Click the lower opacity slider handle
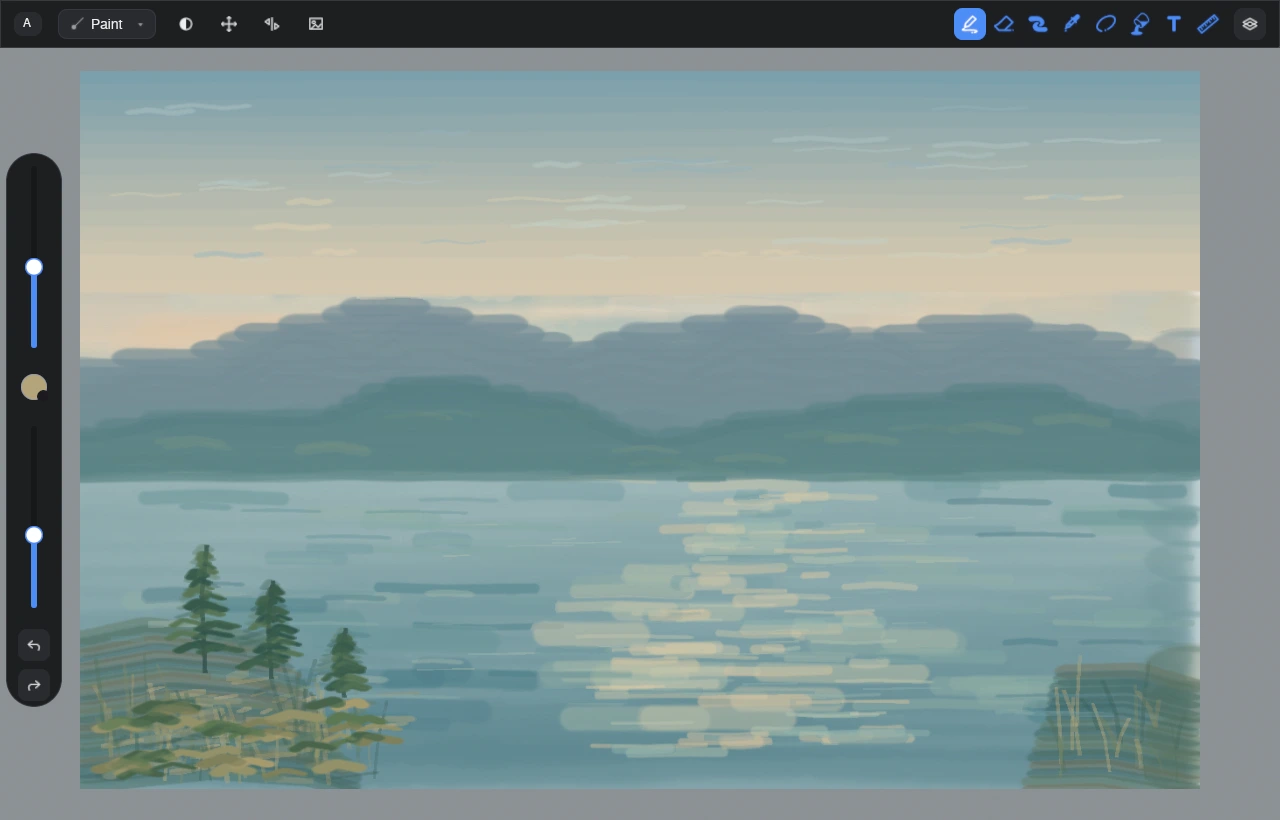Screen dimensions: 1280x820 pos(34,535)
